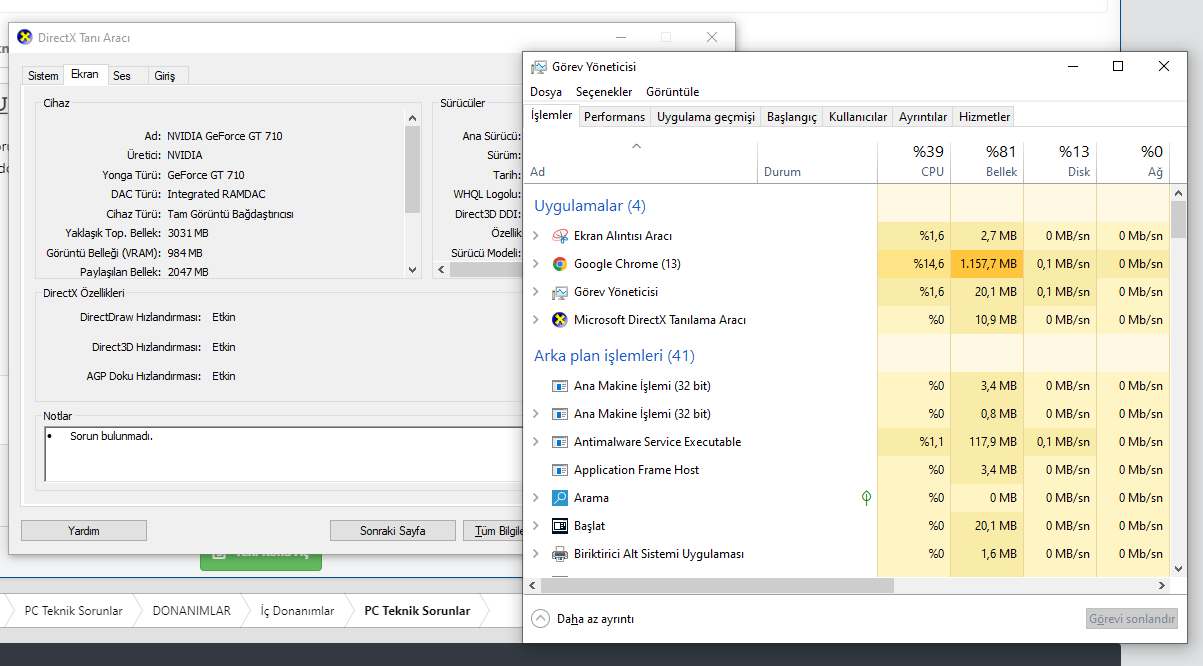1203x666 pixels.
Task: Click the Görev Yöneticisi process row icon
Action: click(560, 292)
